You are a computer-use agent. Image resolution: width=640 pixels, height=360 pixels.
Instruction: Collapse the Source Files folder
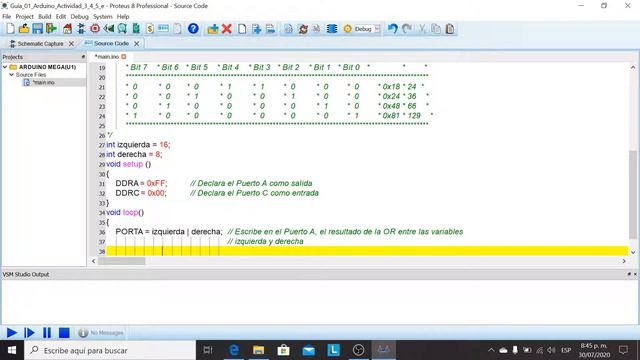[11, 75]
